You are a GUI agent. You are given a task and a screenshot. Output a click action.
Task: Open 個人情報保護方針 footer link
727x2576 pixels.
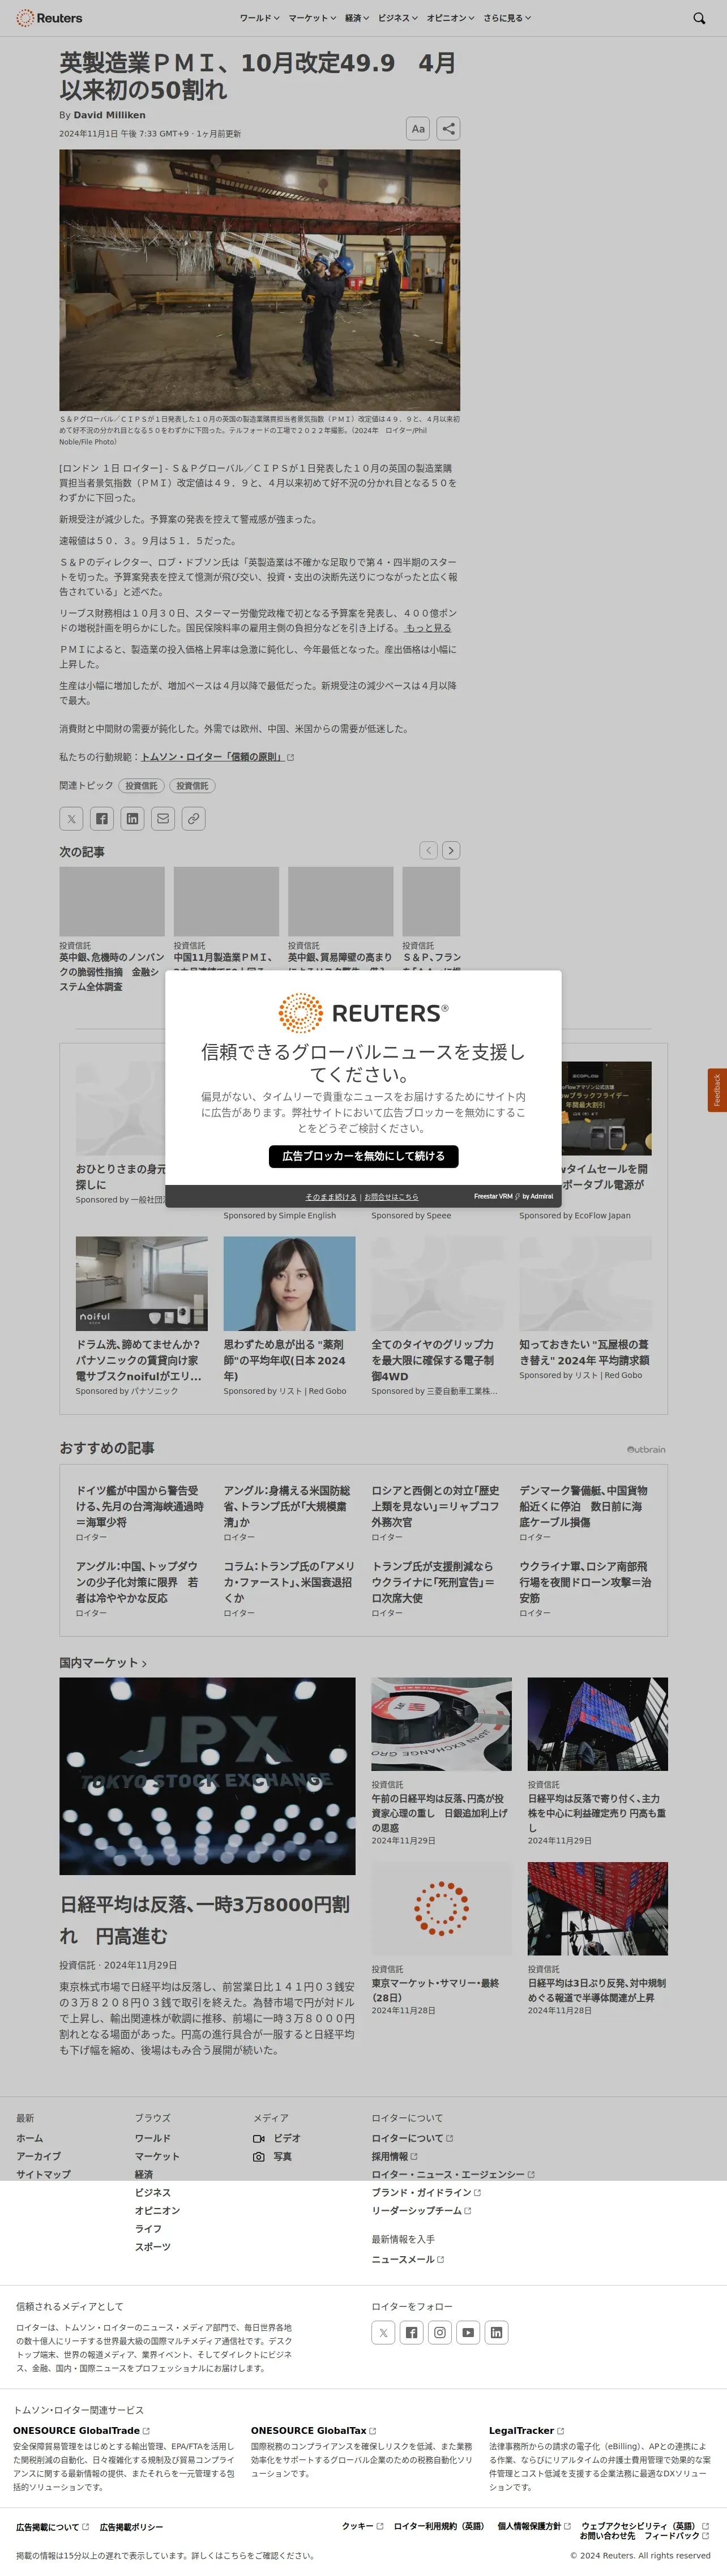[533, 2526]
